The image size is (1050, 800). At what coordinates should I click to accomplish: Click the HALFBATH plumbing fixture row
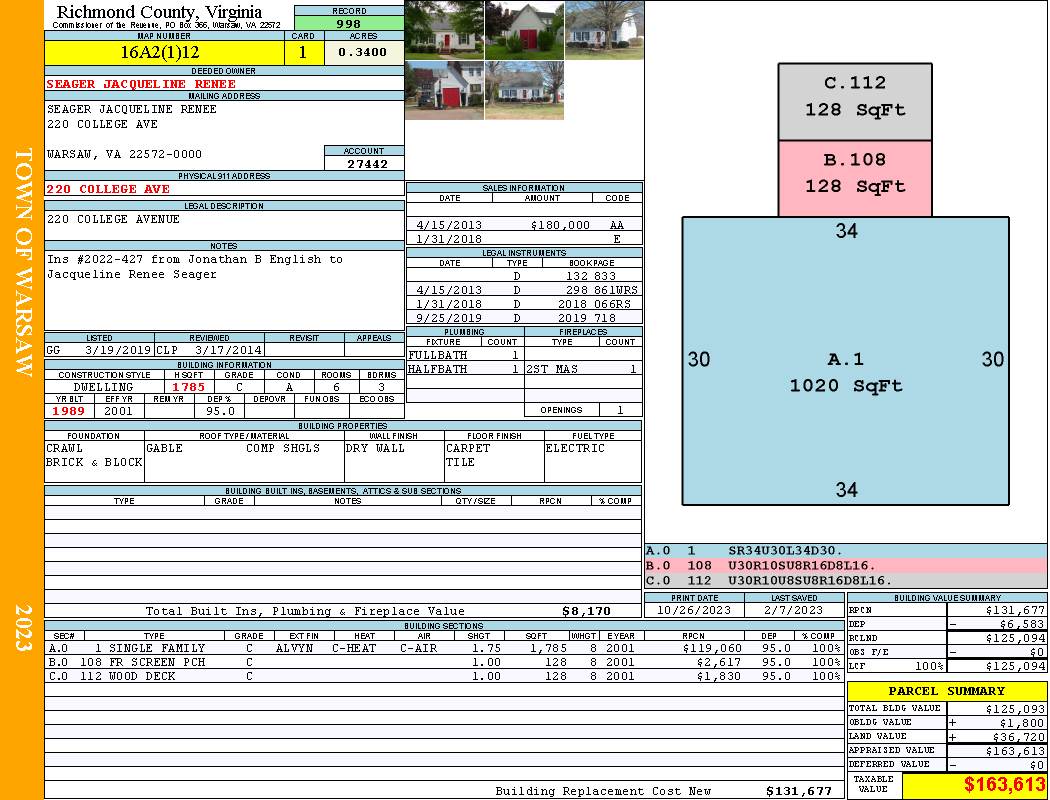[x=465, y=369]
